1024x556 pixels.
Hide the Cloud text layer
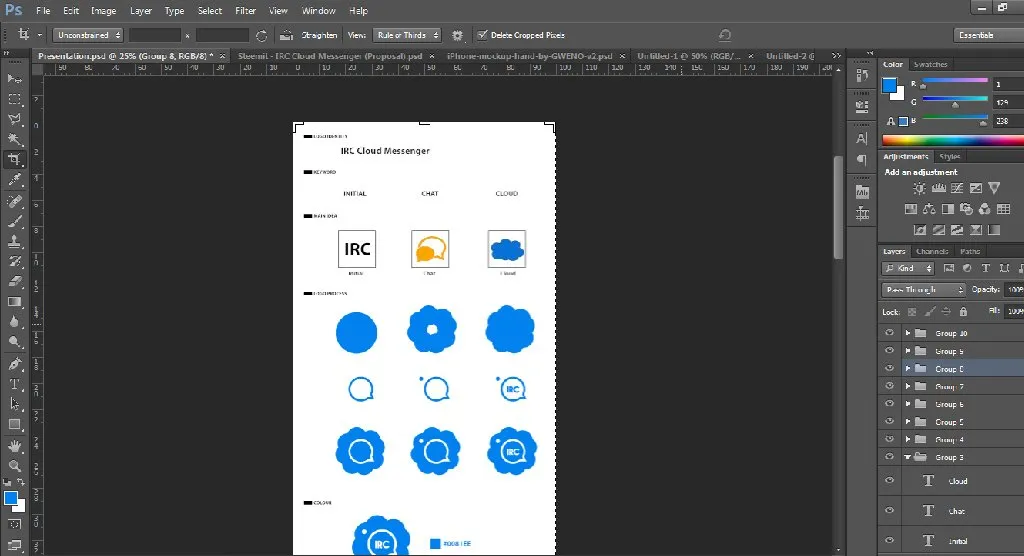[x=889, y=480]
